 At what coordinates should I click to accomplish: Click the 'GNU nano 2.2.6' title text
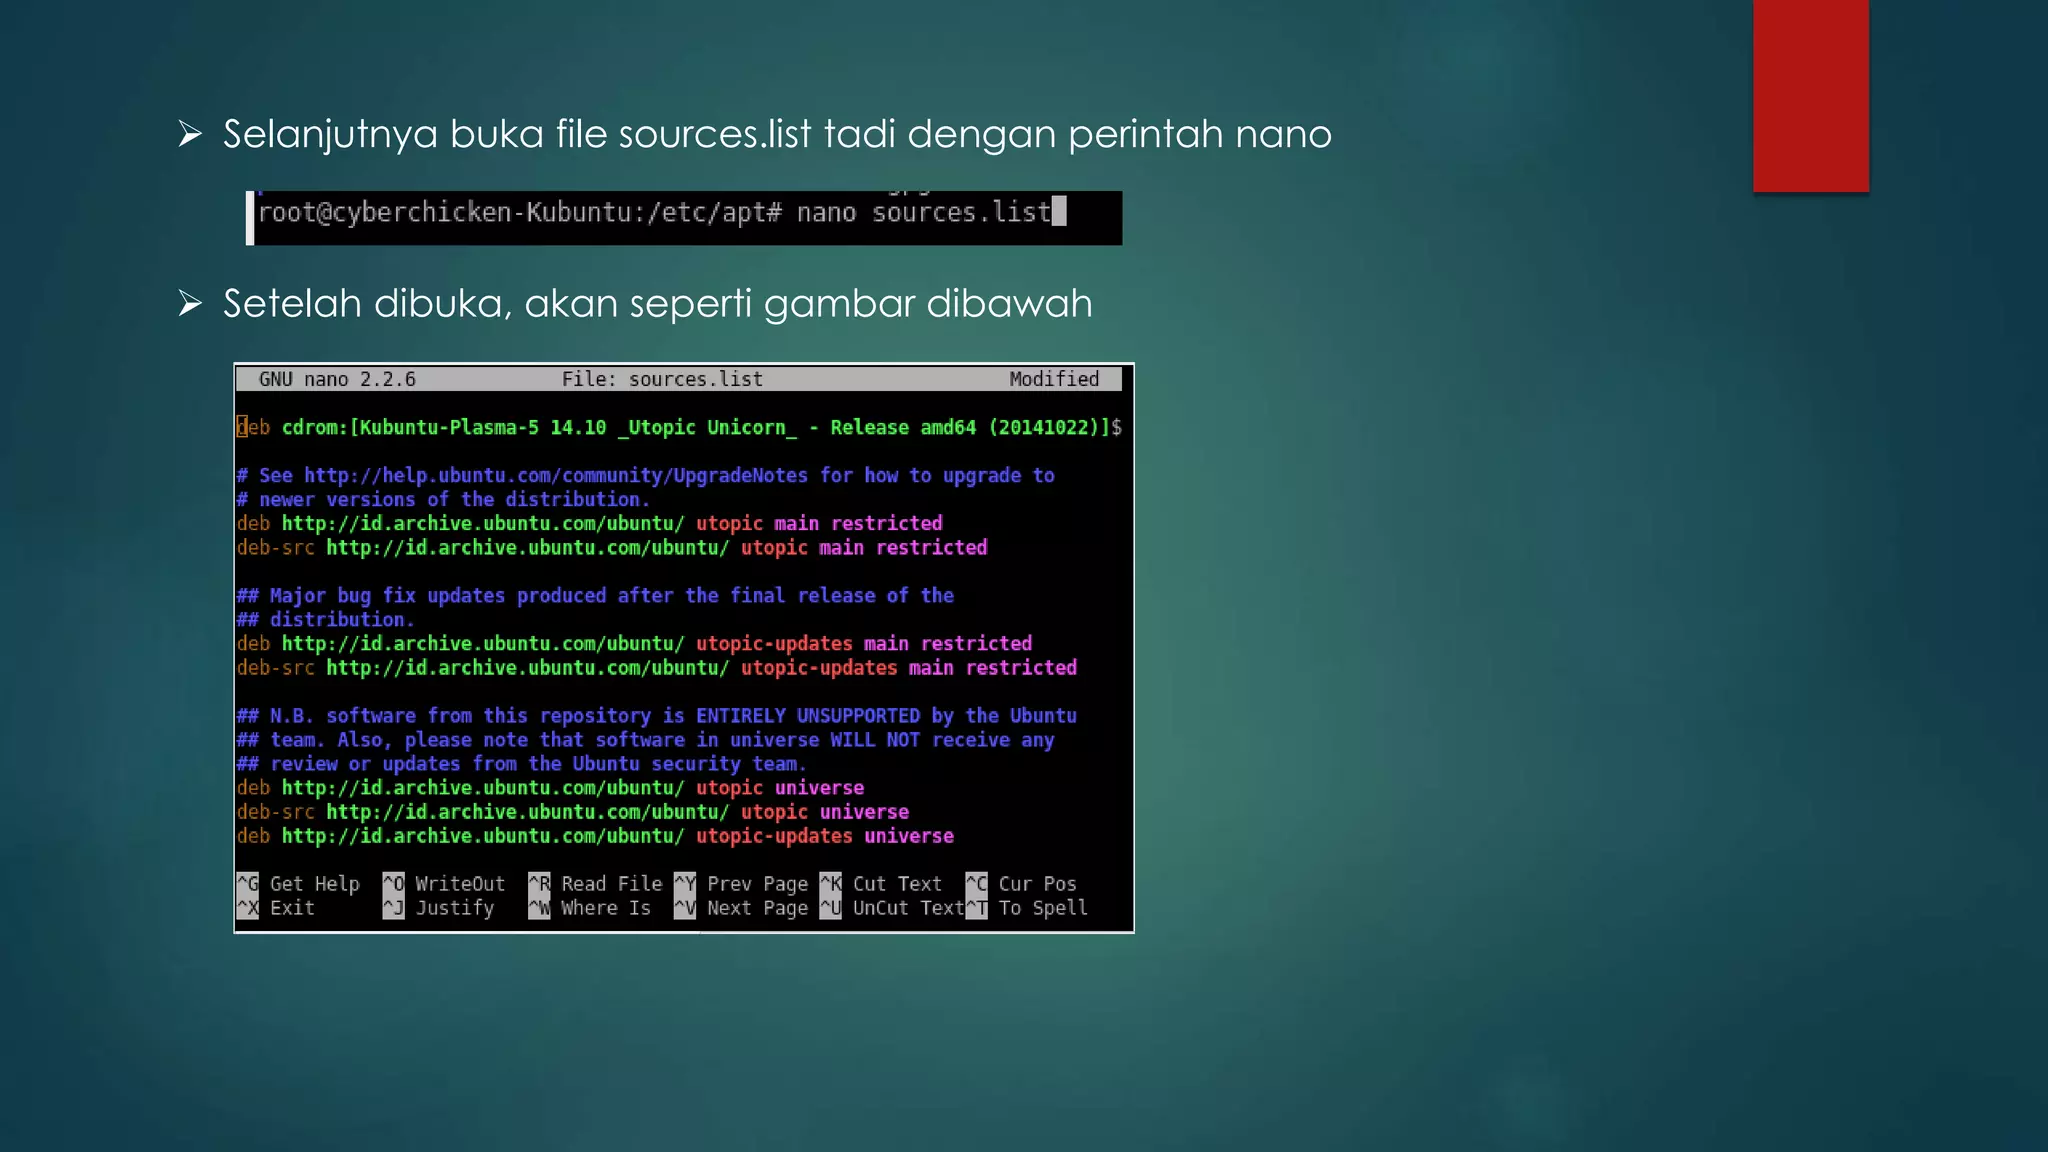[x=337, y=379]
